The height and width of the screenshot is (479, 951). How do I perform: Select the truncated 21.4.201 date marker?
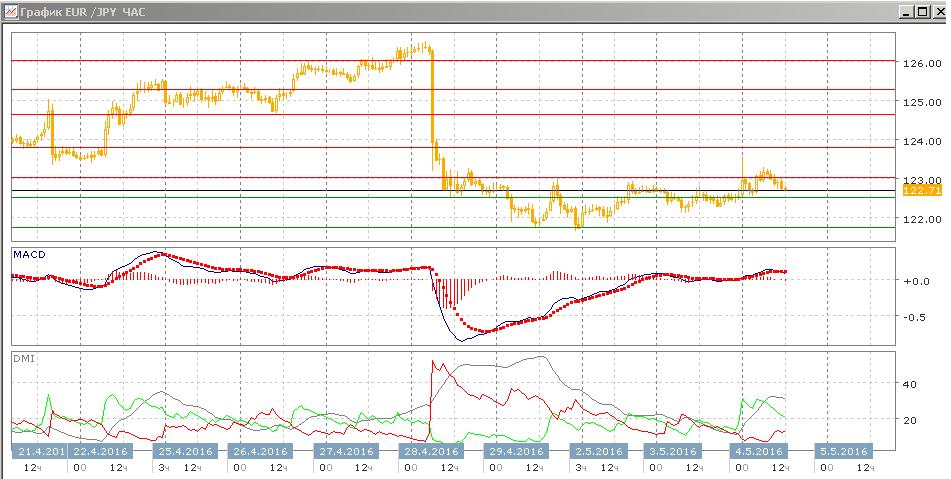click(38, 451)
